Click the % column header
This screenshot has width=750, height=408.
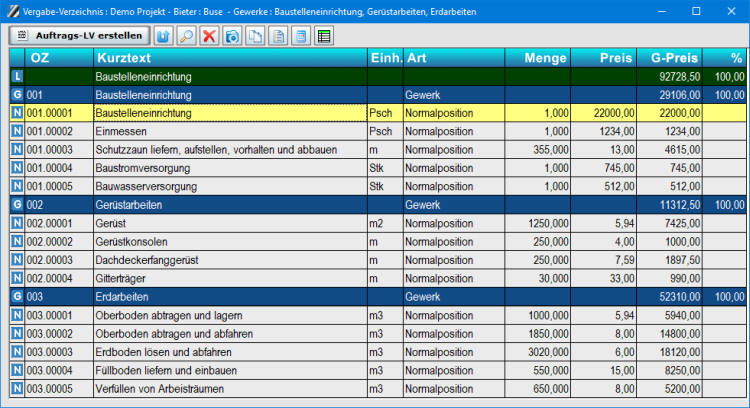[x=725, y=58]
